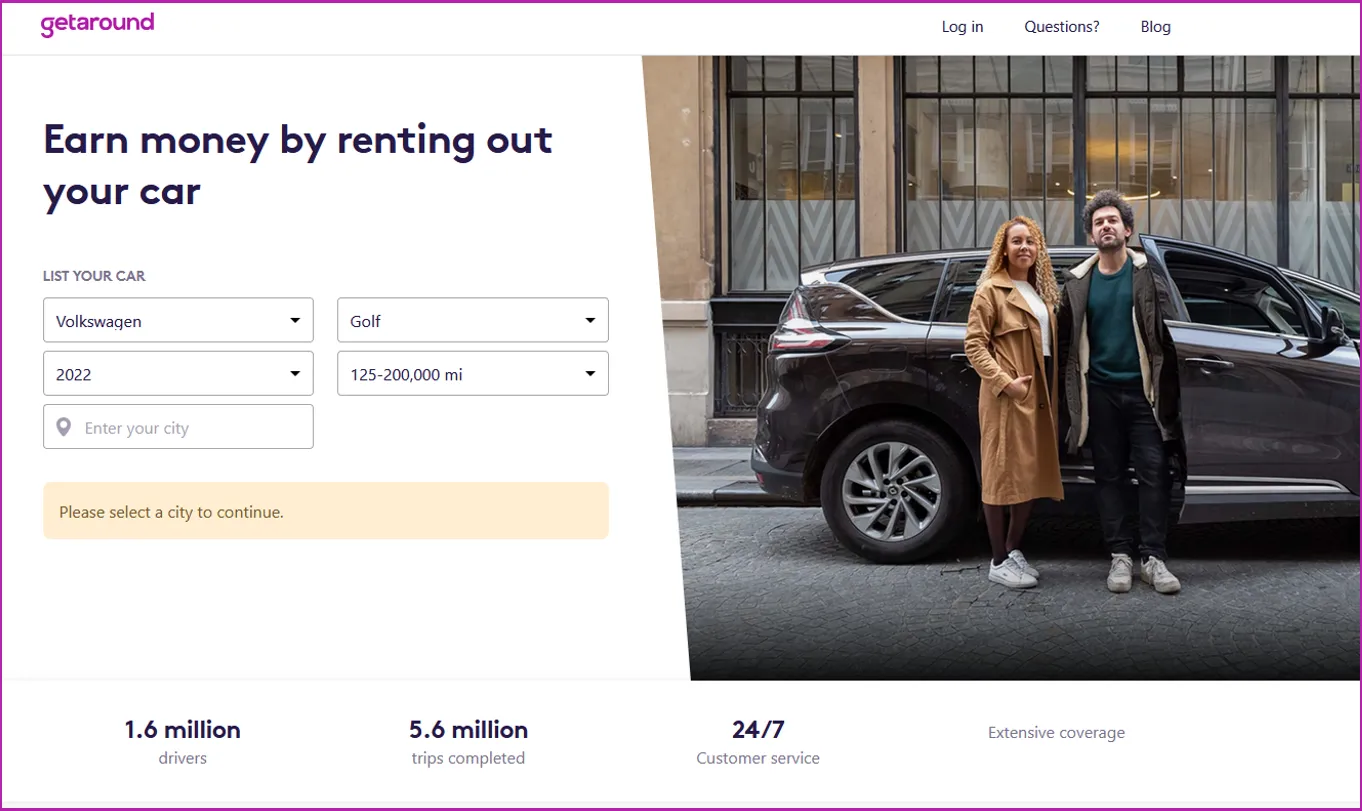
Task: Click the LIST YOUR CAR label
Action: click(x=94, y=276)
